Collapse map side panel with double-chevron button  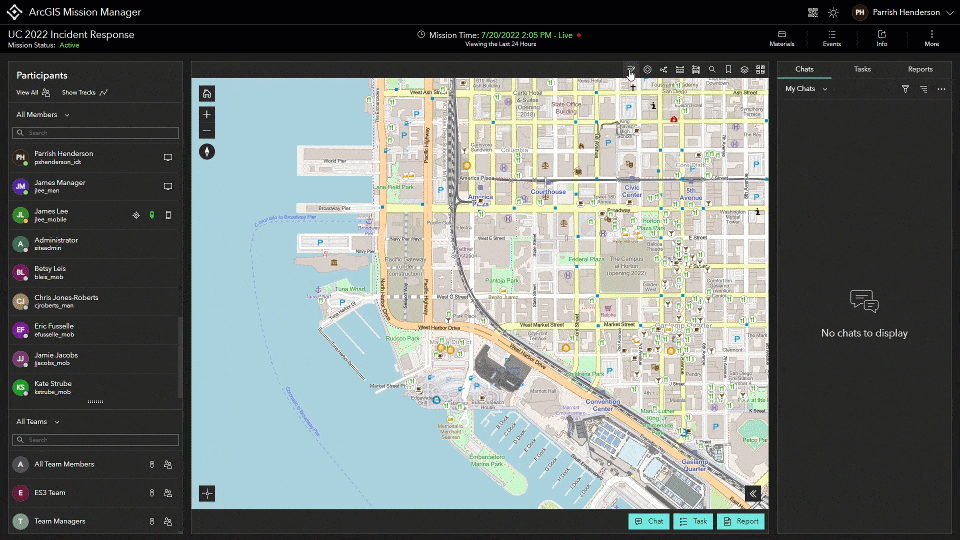pyautogui.click(x=753, y=493)
